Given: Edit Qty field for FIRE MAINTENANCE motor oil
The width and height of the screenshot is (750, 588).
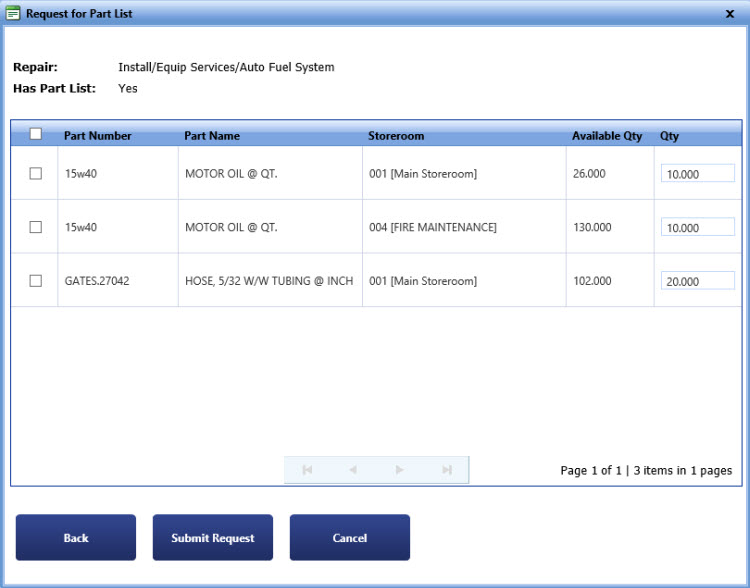Looking at the screenshot, I should [x=698, y=228].
